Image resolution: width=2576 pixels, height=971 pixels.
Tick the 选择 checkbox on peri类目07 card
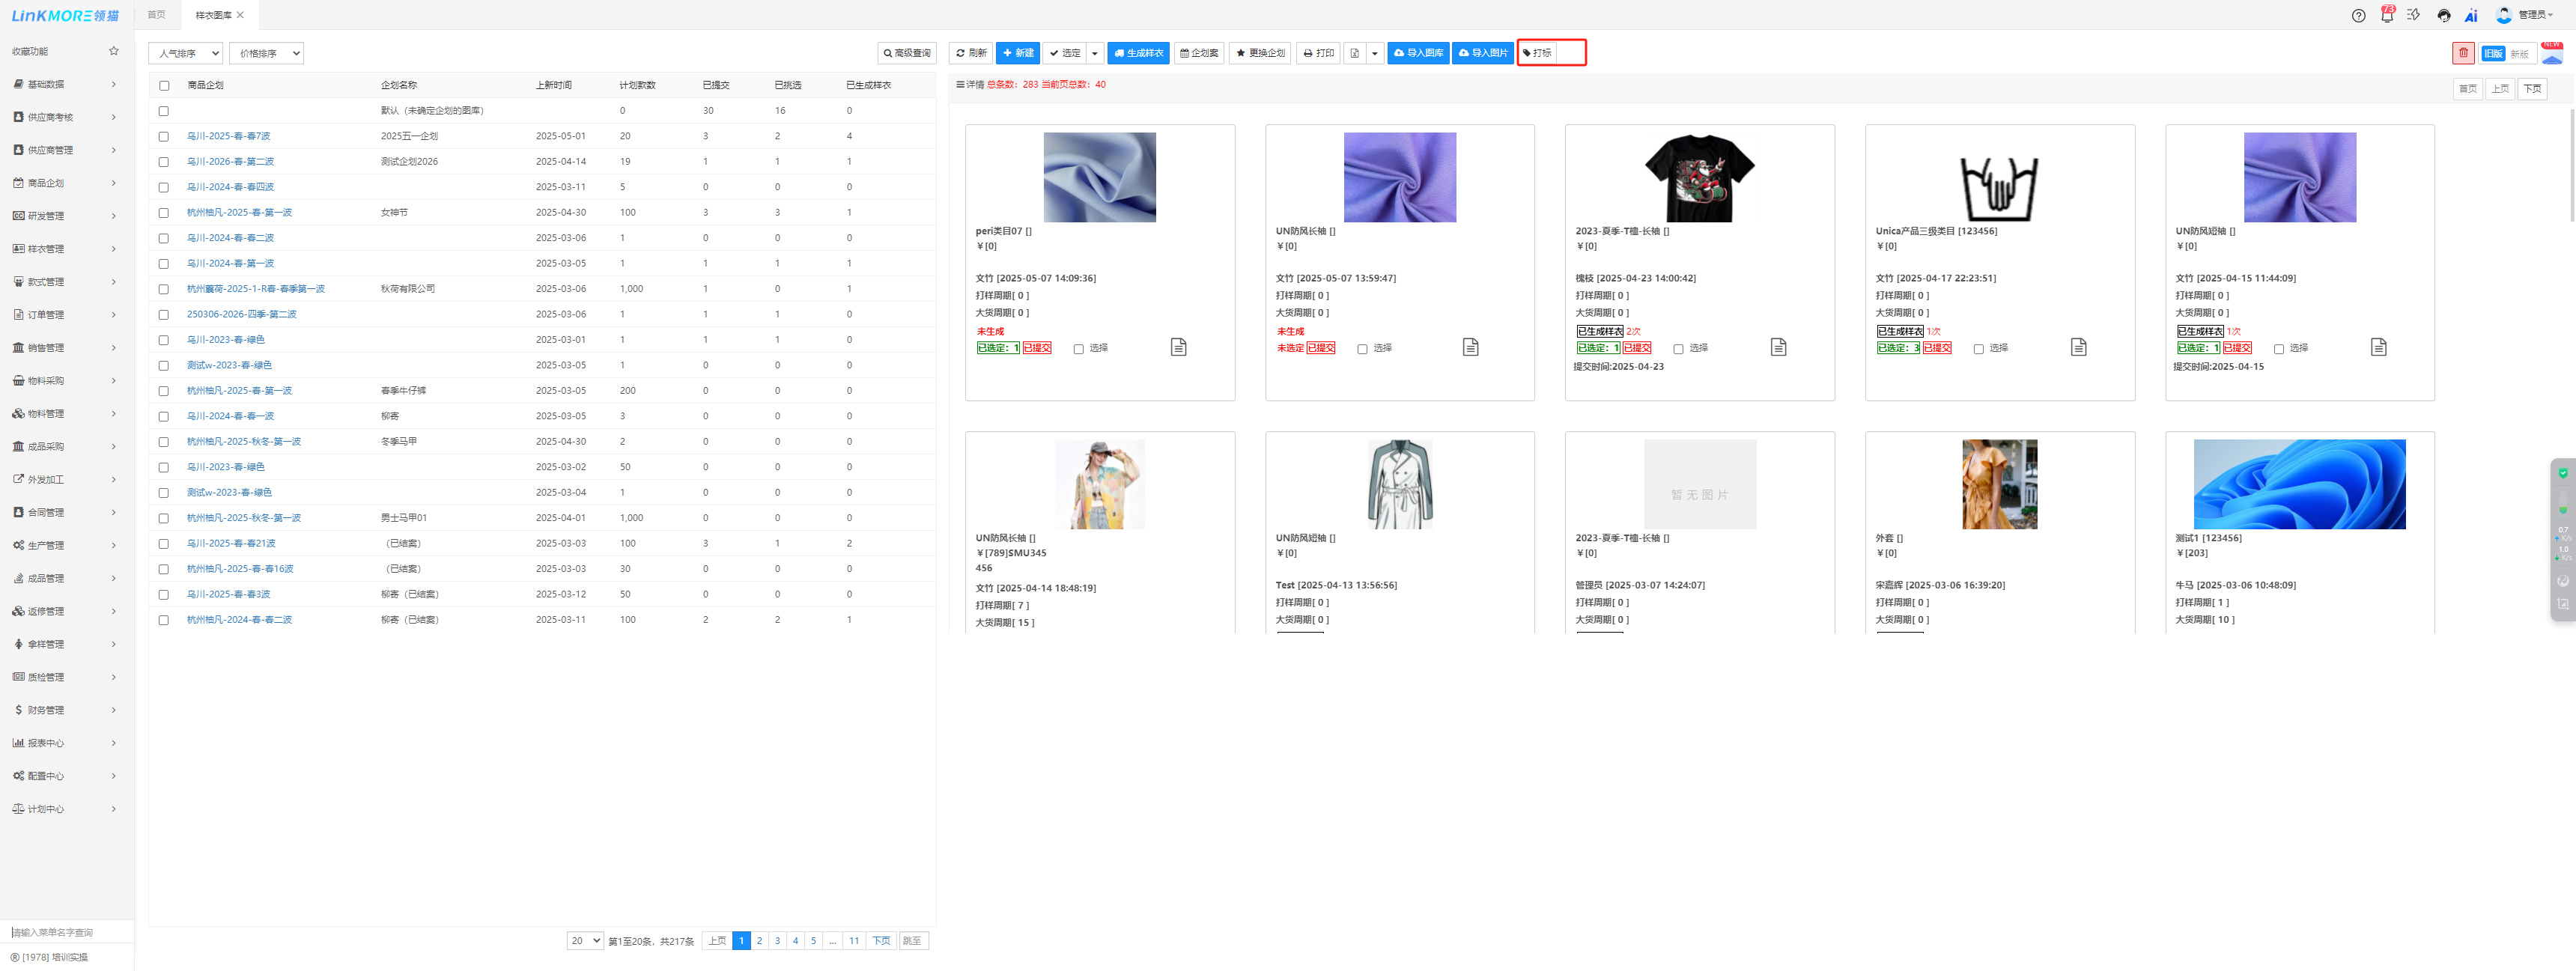(x=1078, y=349)
